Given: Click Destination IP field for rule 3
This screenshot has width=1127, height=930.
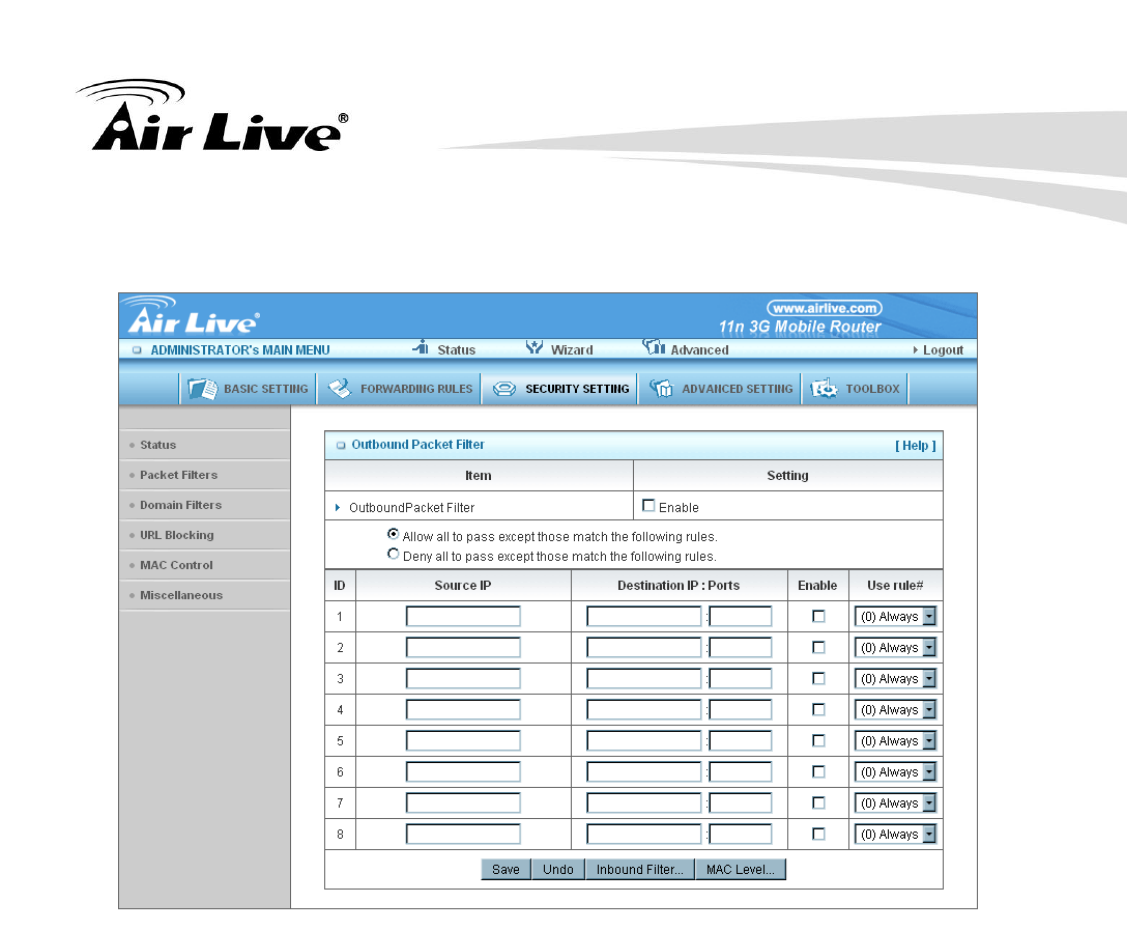Looking at the screenshot, I should tap(643, 678).
